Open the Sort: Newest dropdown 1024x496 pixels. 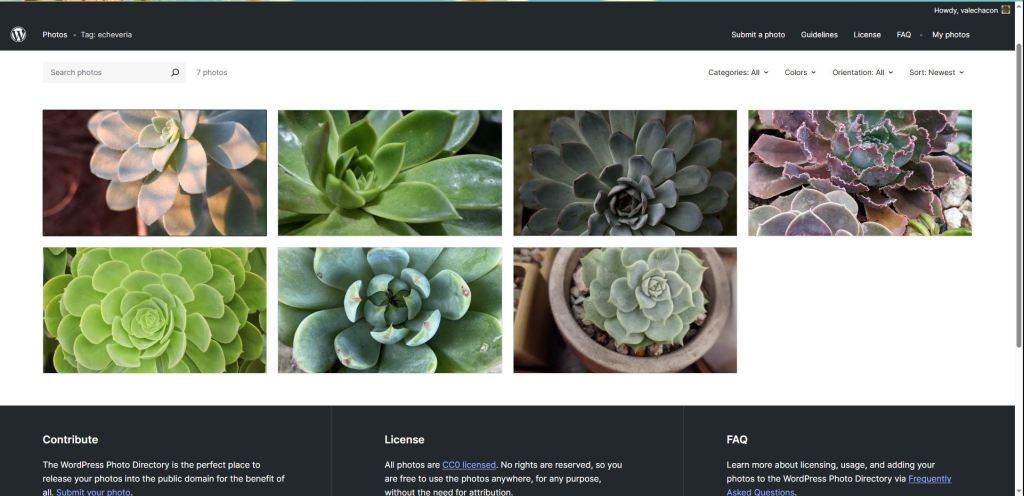coord(936,73)
